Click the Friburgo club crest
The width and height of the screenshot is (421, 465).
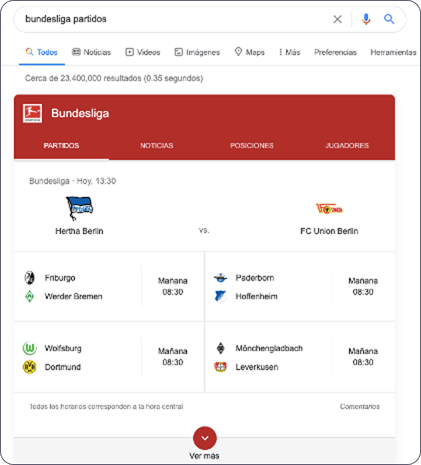pos(30,278)
